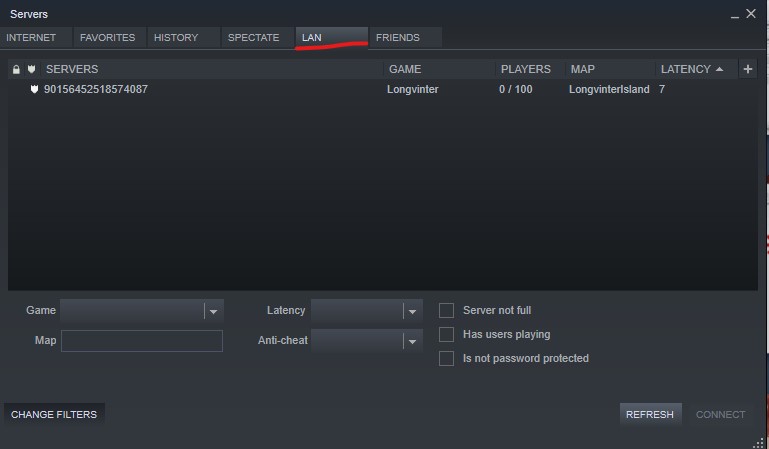Open the Anti-cheat dropdown menu
769x449 pixels.
coord(412,341)
